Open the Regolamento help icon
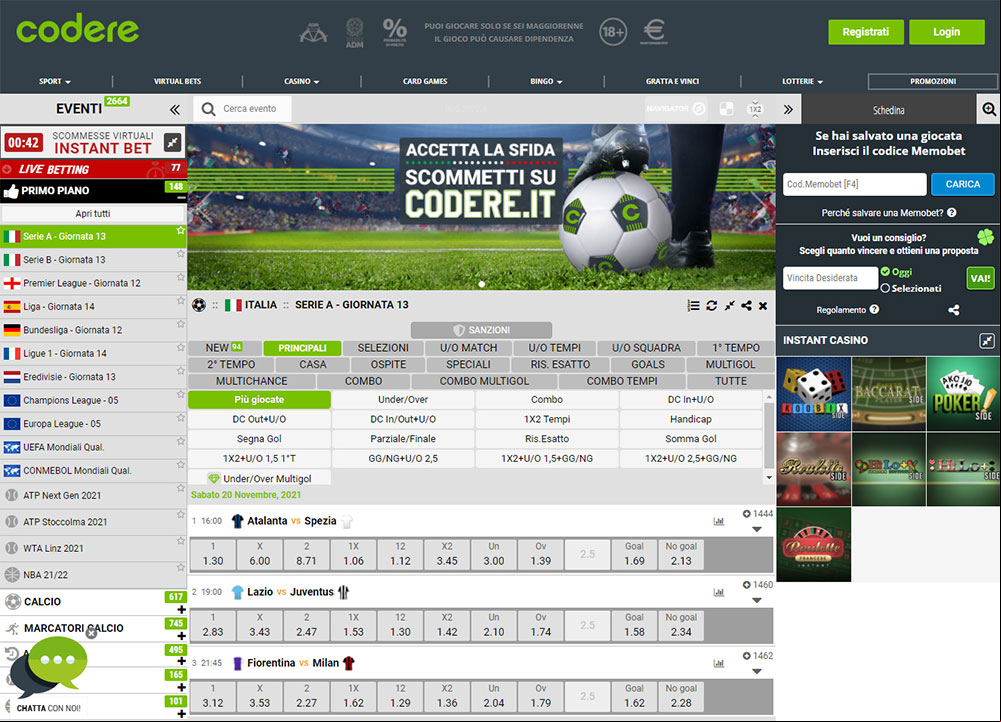The width and height of the screenshot is (1001, 722). (875, 310)
